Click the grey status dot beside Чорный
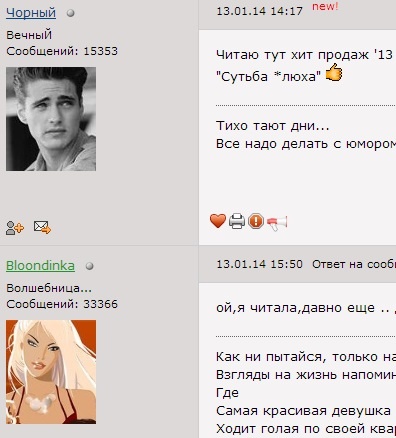Image resolution: width=396 pixels, height=438 pixels. (x=70, y=13)
